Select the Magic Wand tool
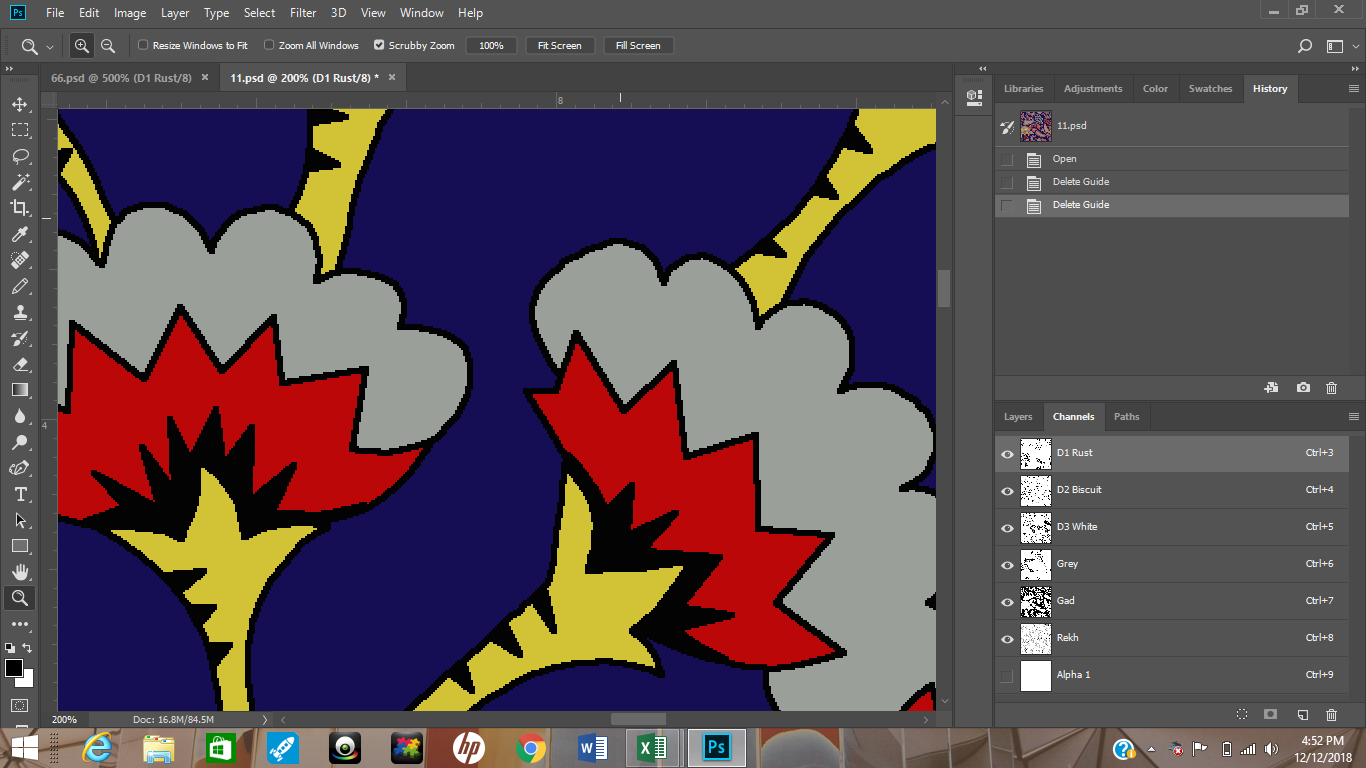Screen dimensions: 1366x768 point(19,182)
